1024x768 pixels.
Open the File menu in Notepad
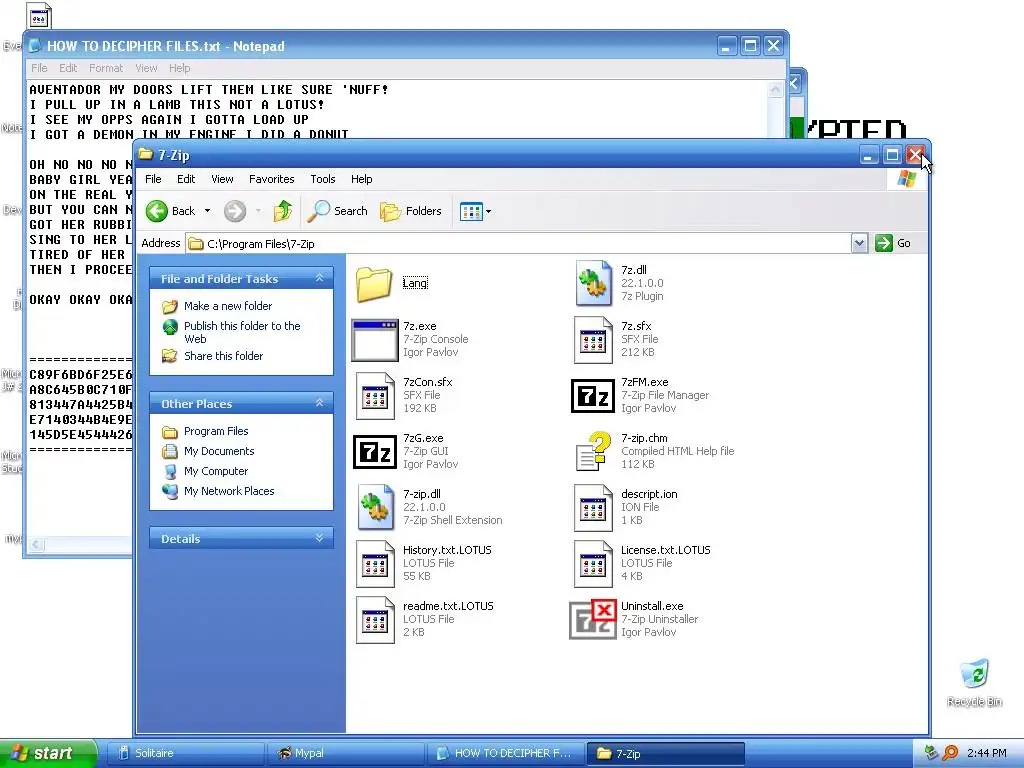click(39, 68)
